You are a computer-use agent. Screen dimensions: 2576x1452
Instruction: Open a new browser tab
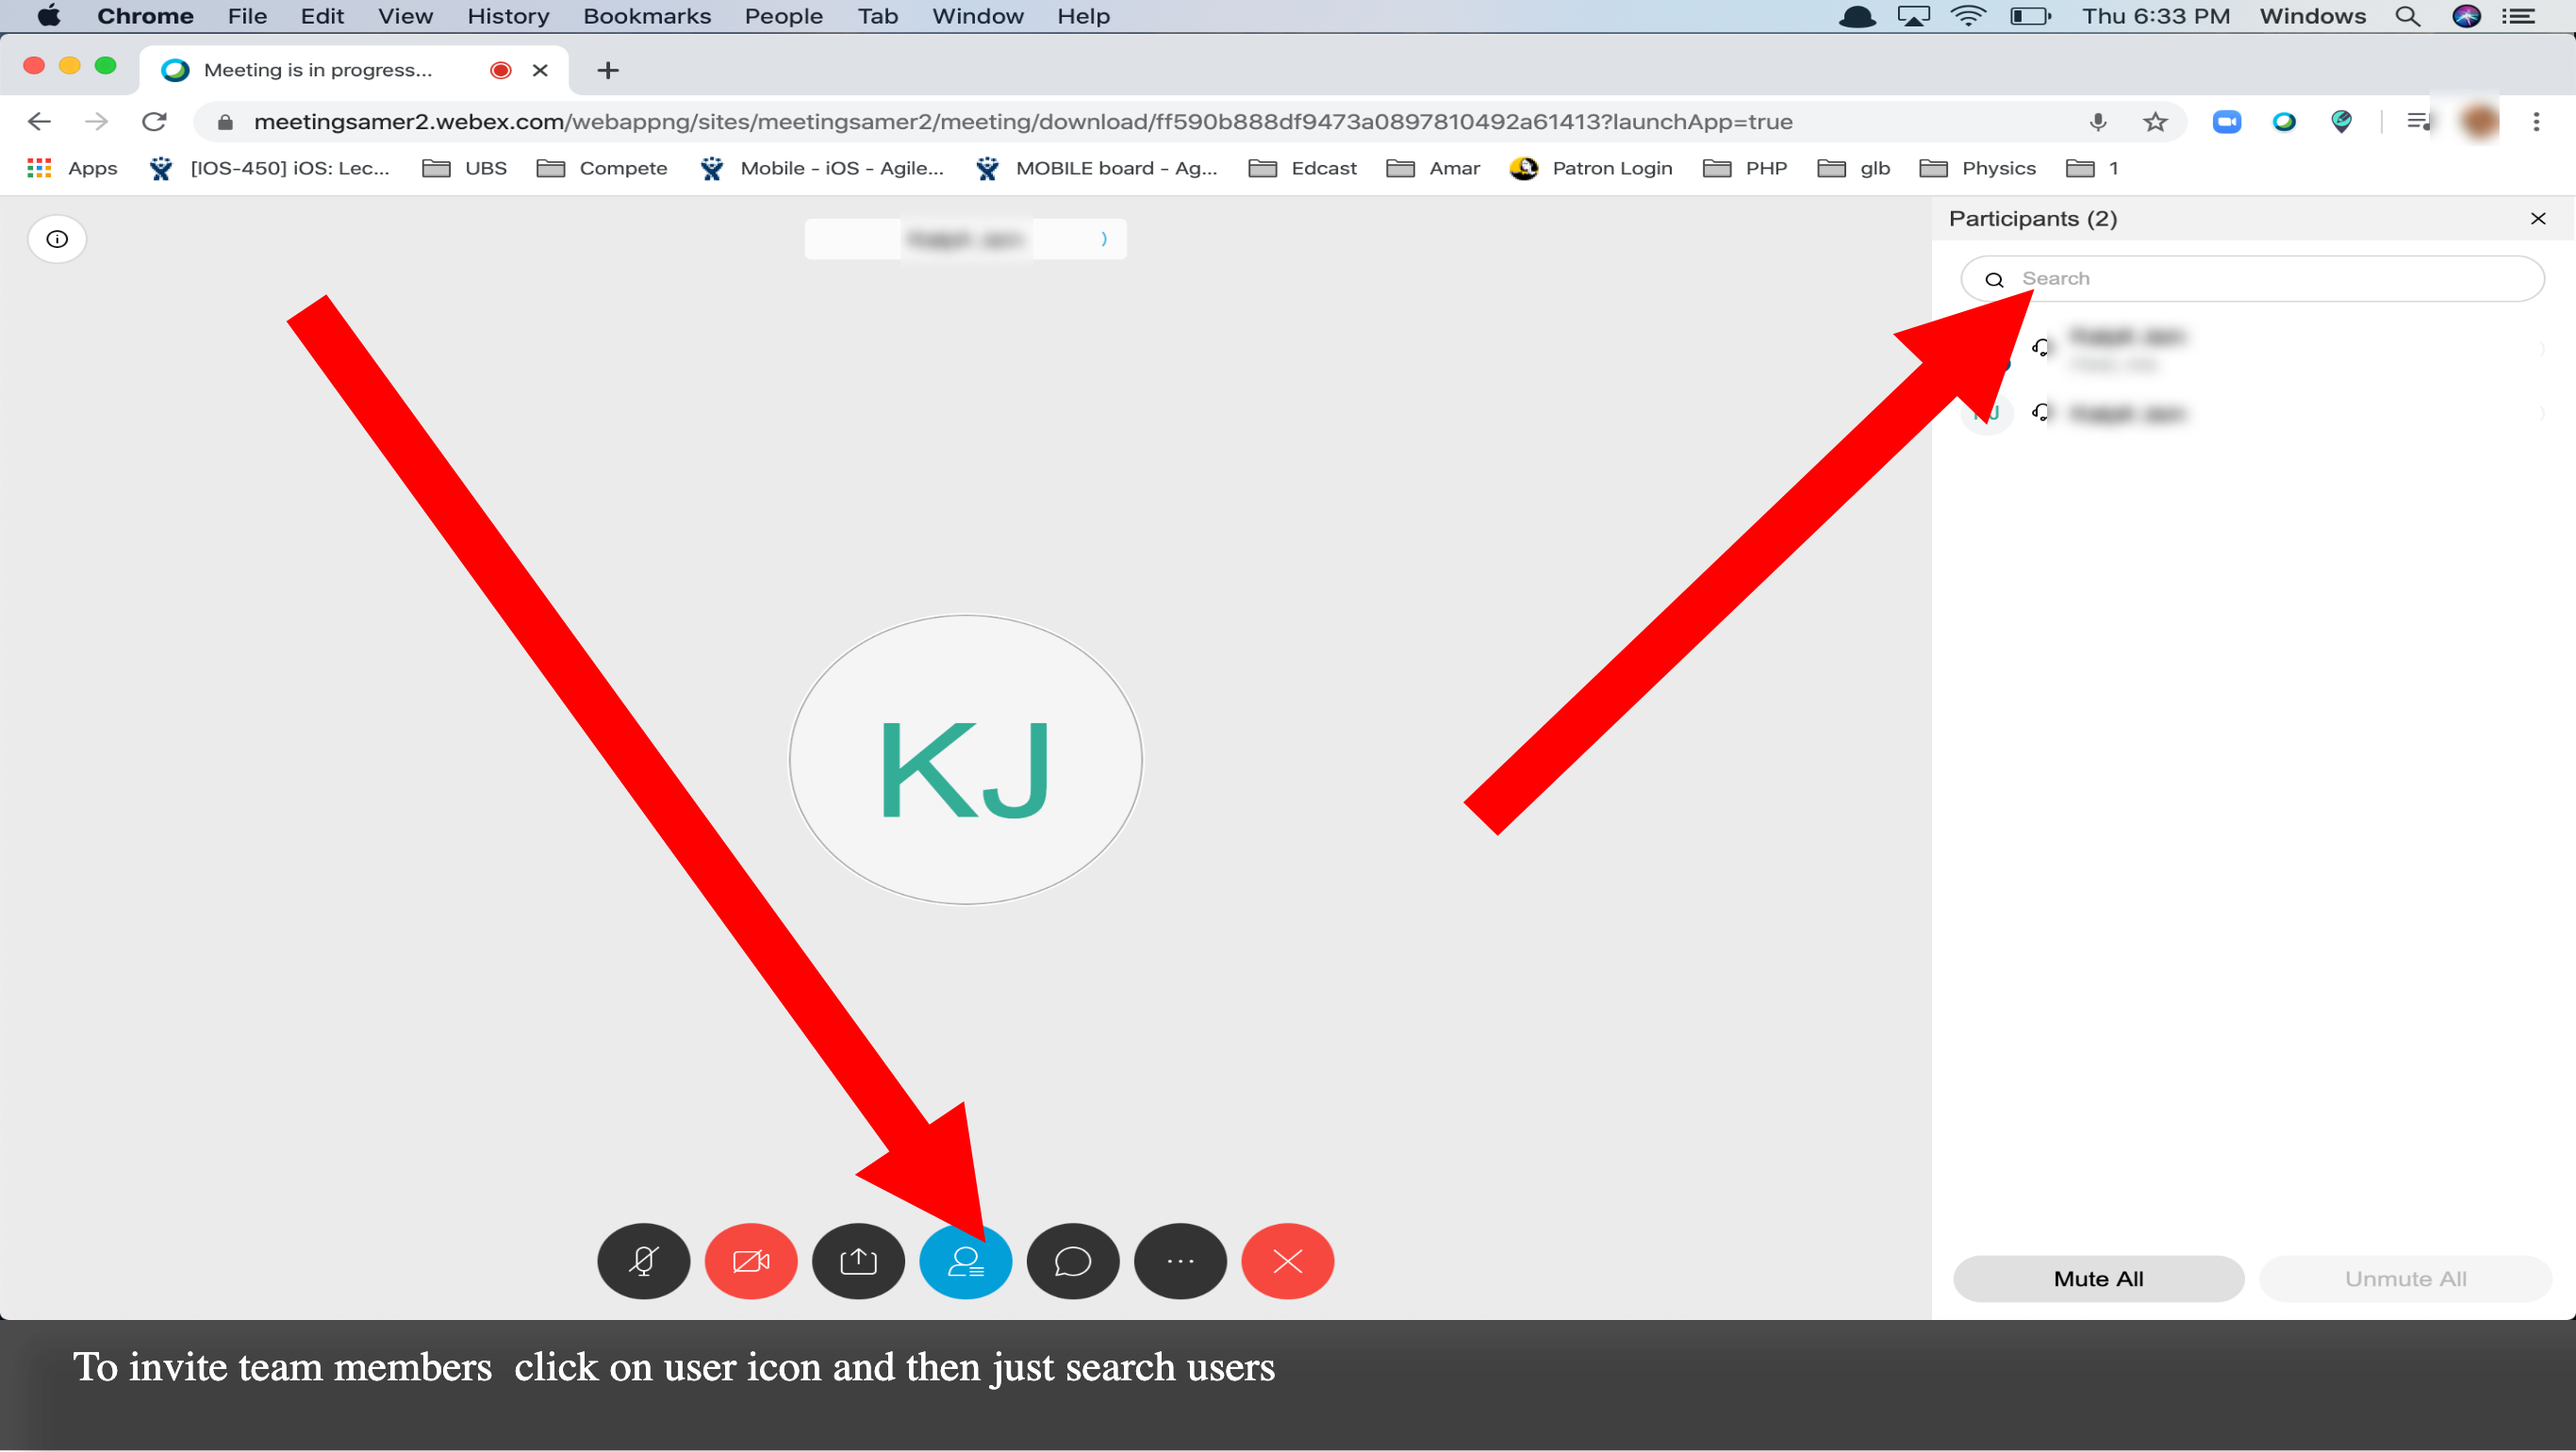click(607, 70)
